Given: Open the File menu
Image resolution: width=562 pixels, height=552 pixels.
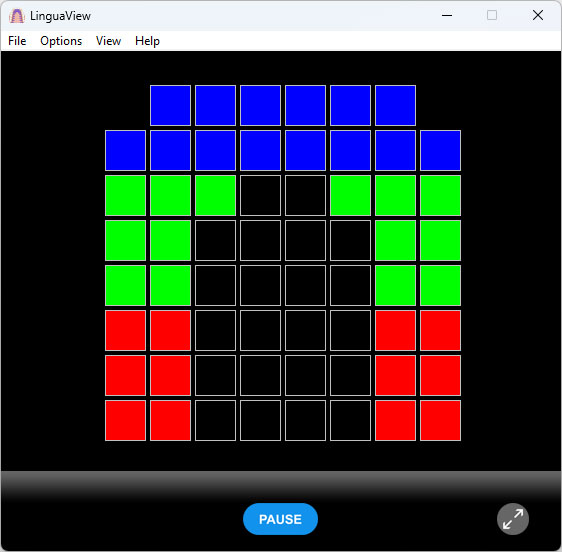Looking at the screenshot, I should [17, 41].
